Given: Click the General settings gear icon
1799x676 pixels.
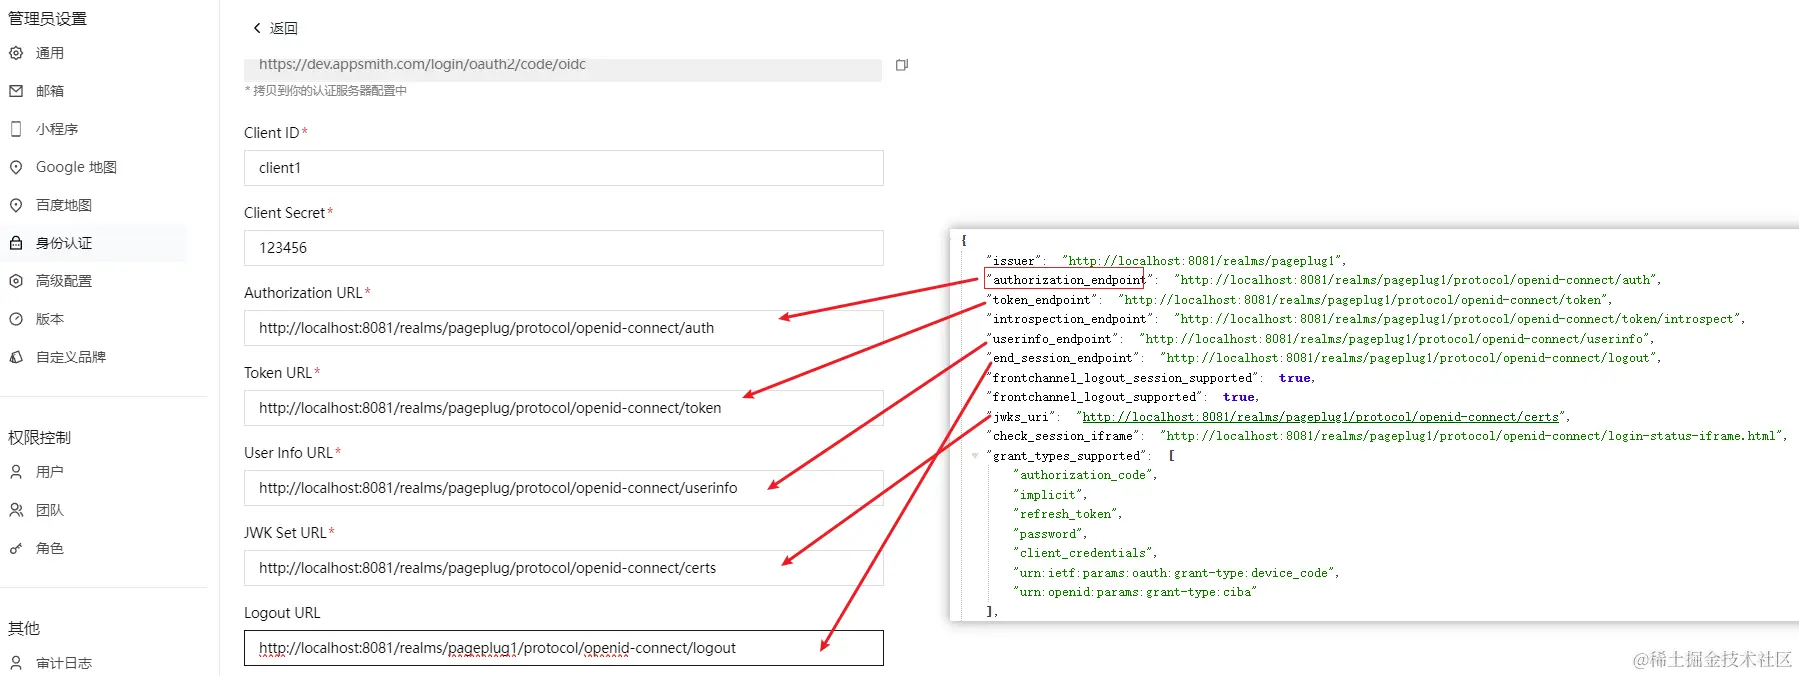Looking at the screenshot, I should [x=16, y=53].
